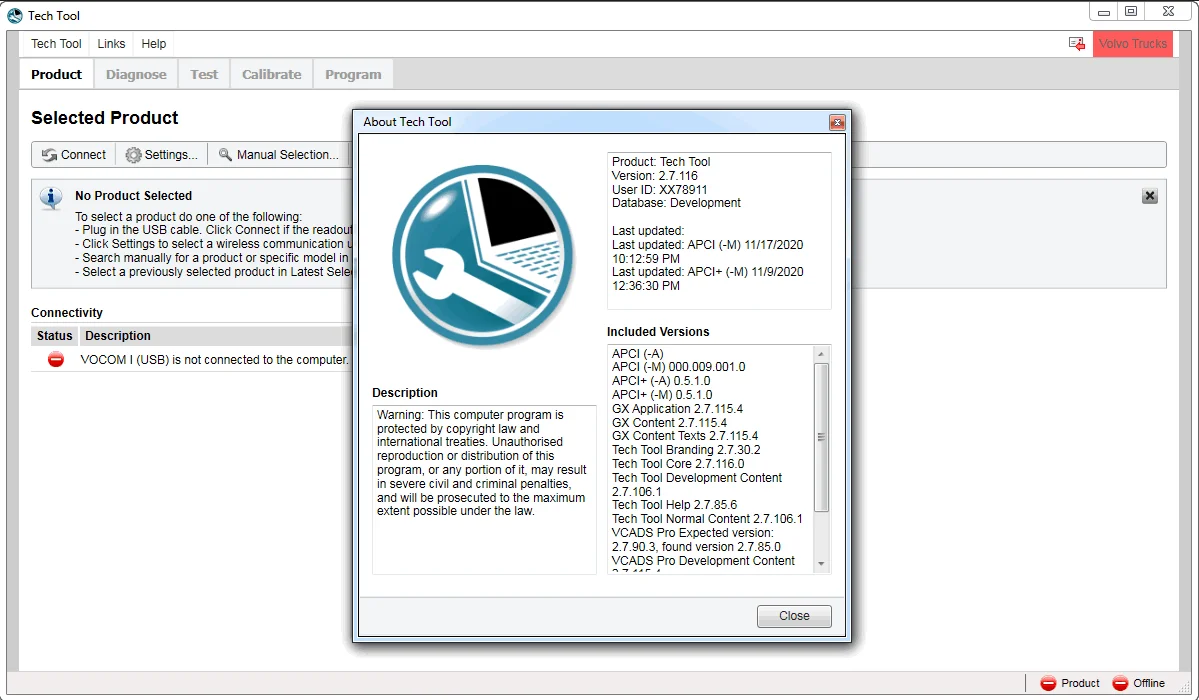Switch to the Test tab
The width and height of the screenshot is (1199, 700).
[204, 74]
